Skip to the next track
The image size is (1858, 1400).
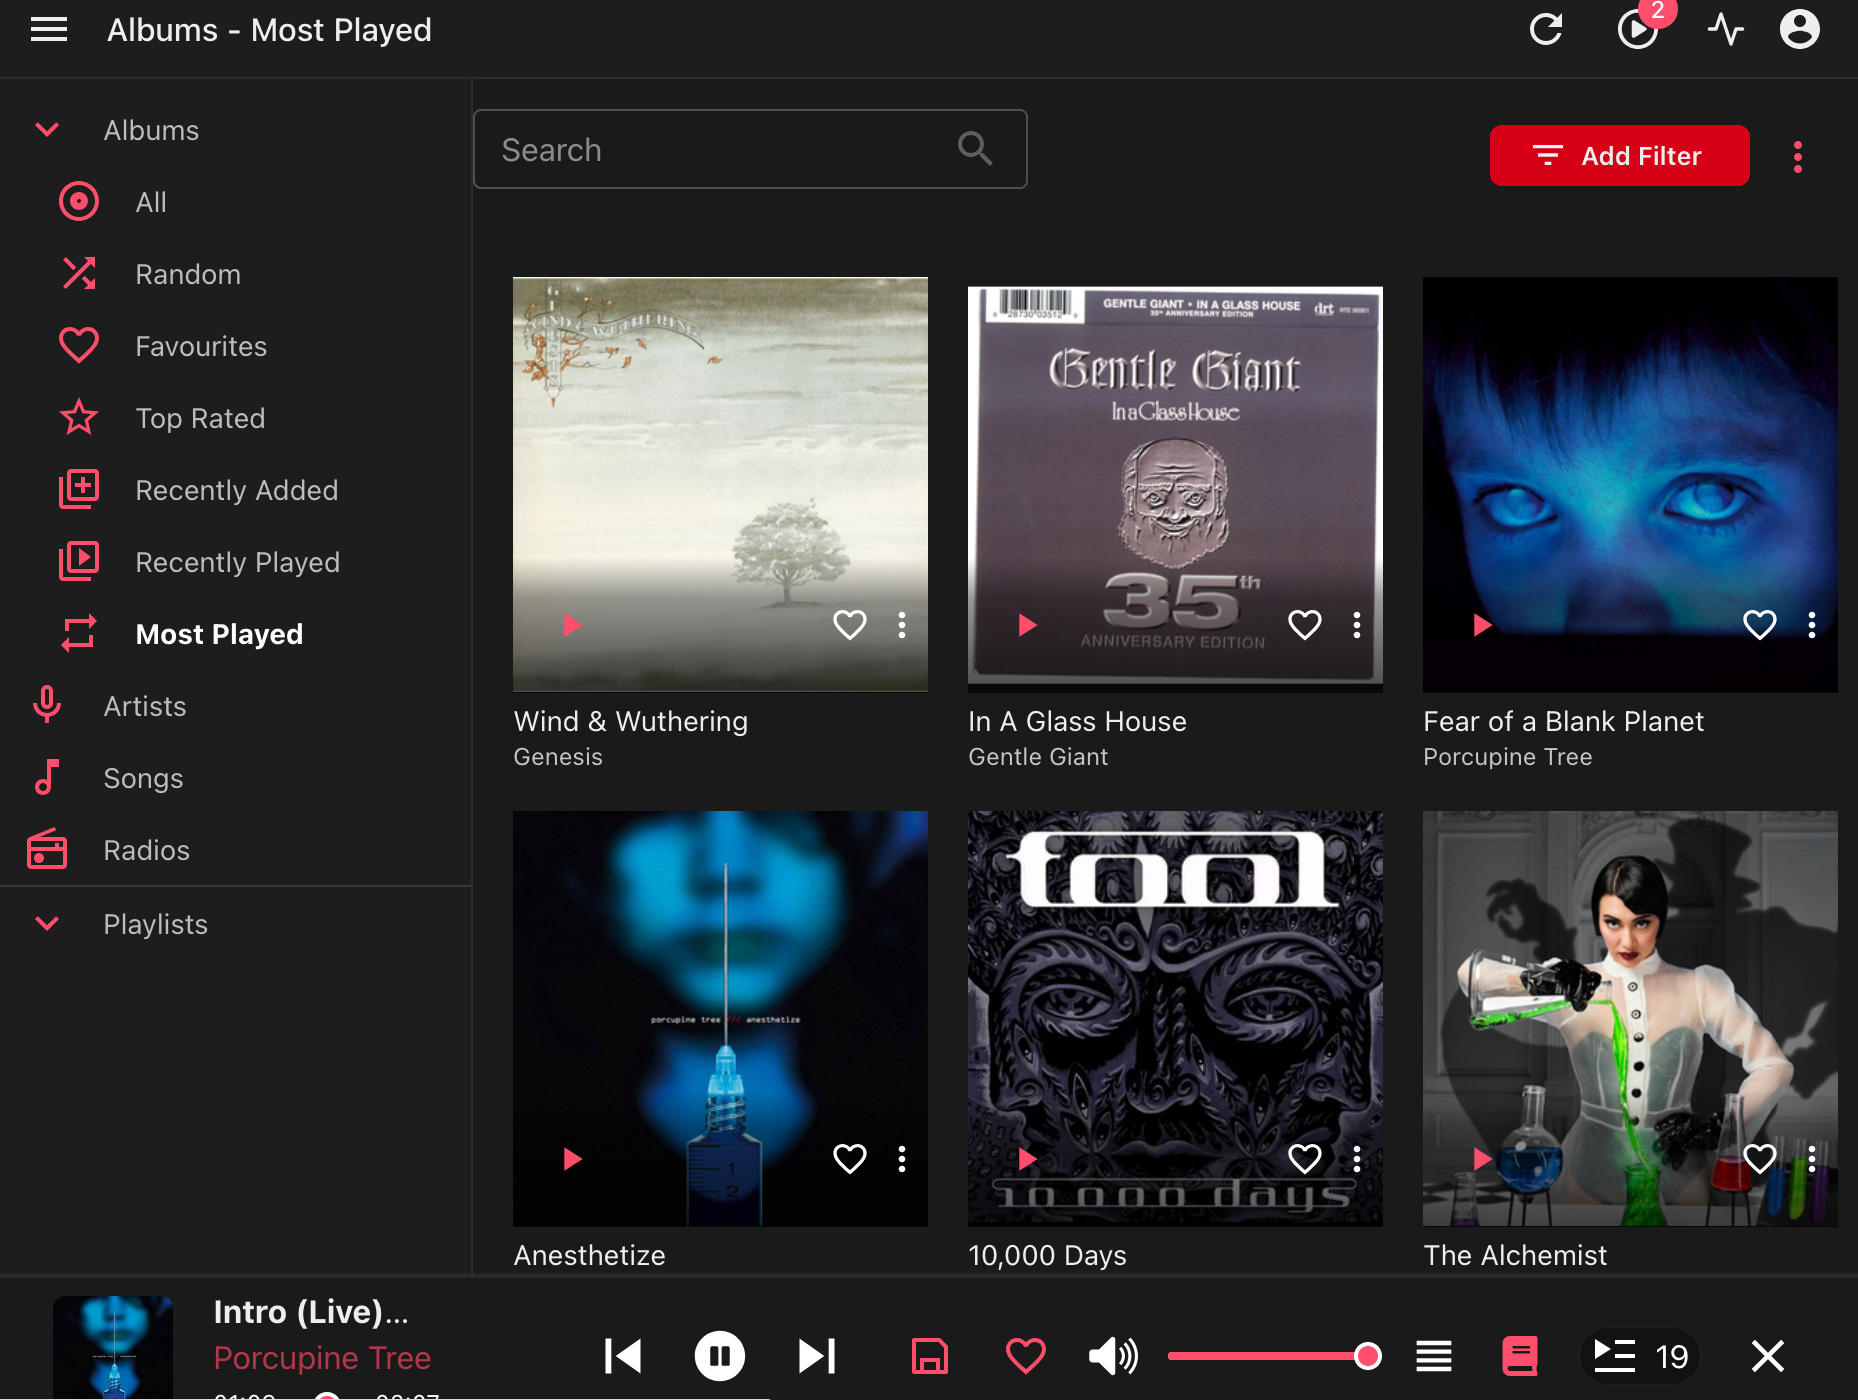[817, 1356]
